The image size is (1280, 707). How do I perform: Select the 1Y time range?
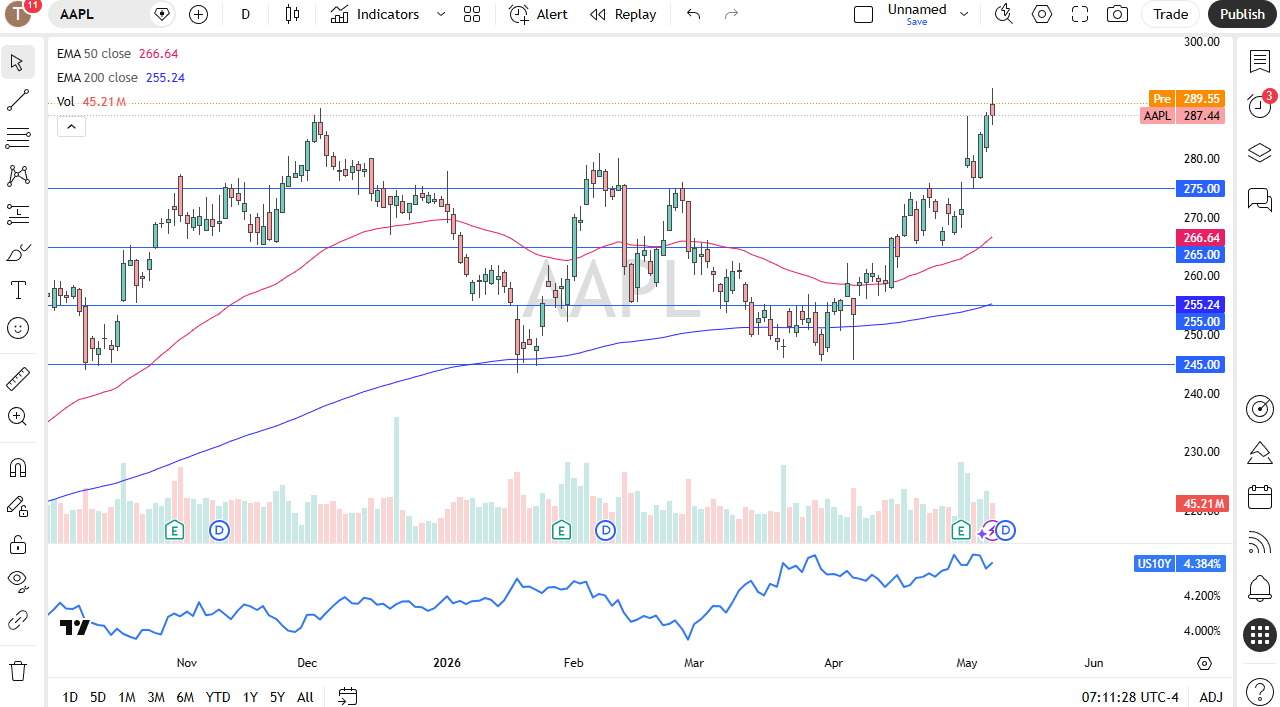(250, 697)
